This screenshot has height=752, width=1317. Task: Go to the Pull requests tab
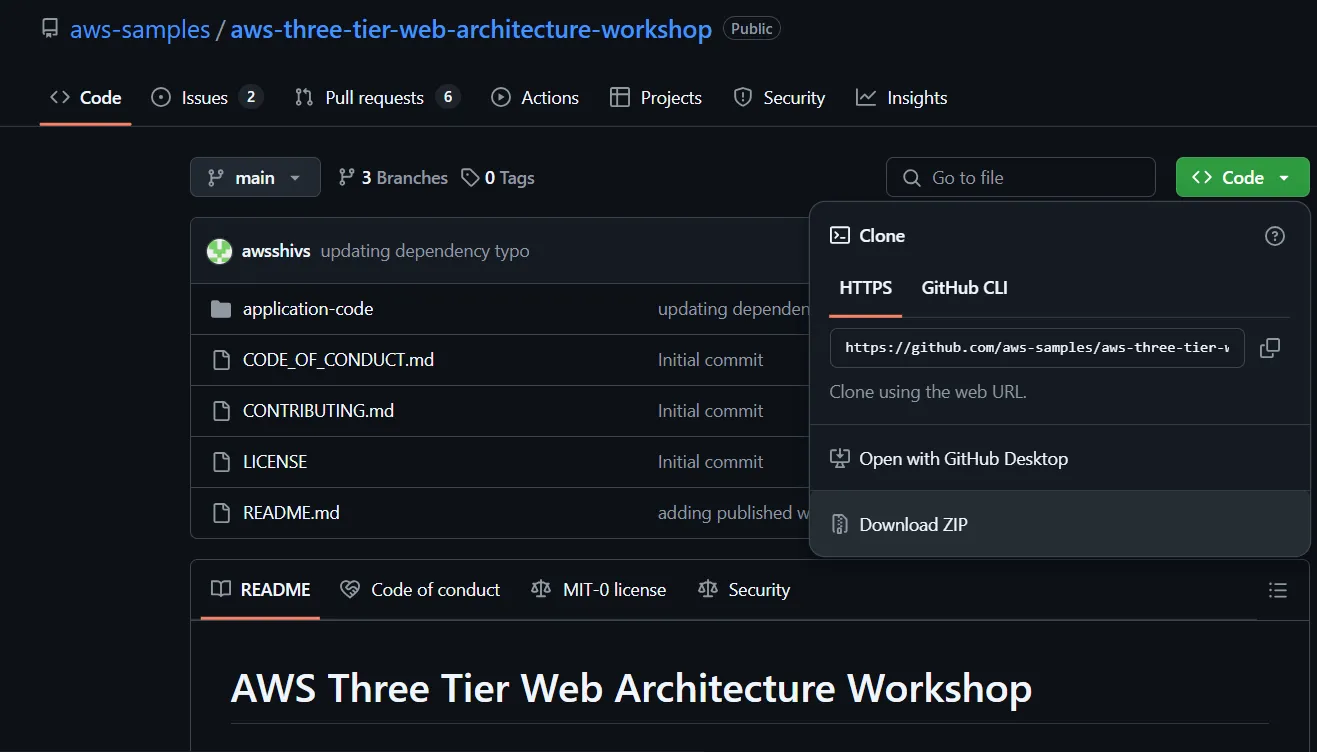coord(377,98)
